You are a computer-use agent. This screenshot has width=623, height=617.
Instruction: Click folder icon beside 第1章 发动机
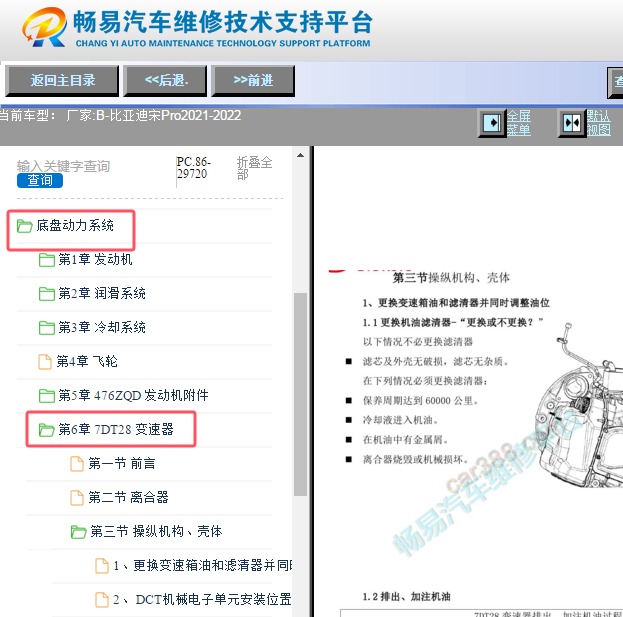click(47, 260)
